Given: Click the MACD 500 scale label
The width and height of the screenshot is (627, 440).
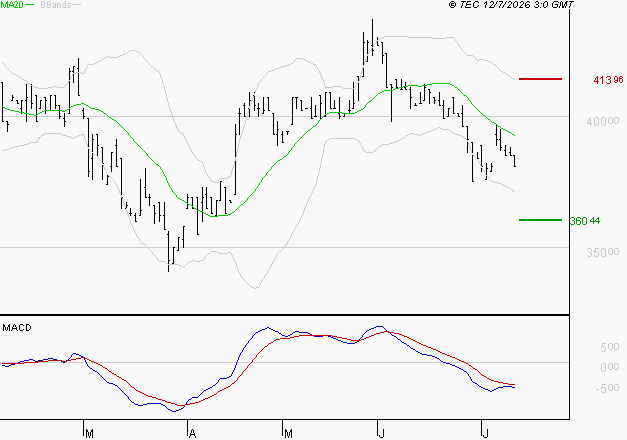Looking at the screenshot, I should coord(609,347).
